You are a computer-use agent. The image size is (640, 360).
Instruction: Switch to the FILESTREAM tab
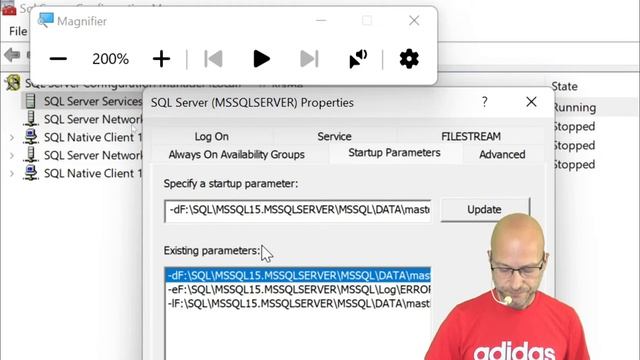coord(471,136)
